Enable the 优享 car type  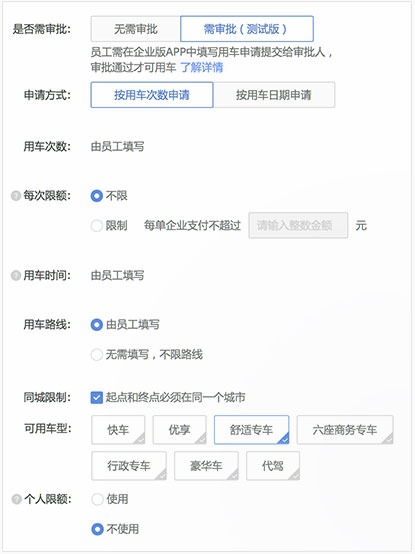click(x=179, y=430)
